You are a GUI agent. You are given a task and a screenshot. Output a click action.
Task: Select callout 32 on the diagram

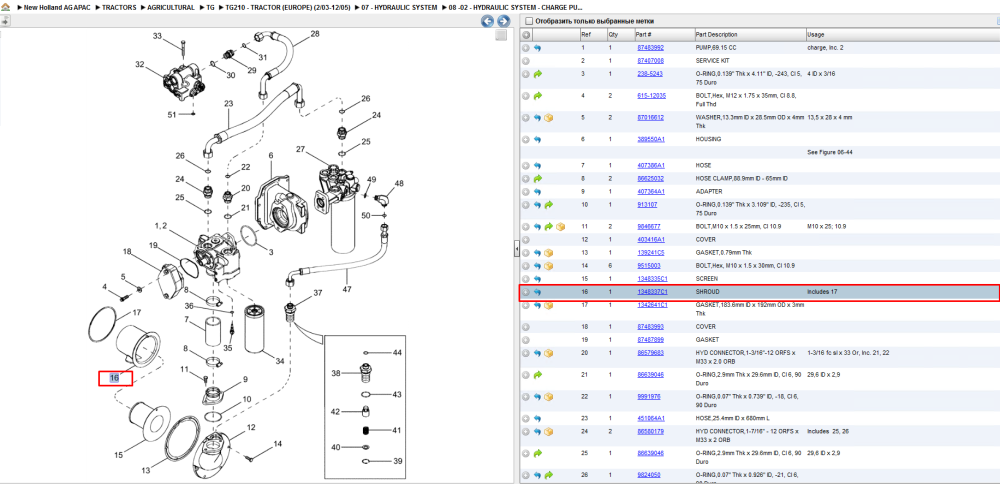(x=140, y=64)
